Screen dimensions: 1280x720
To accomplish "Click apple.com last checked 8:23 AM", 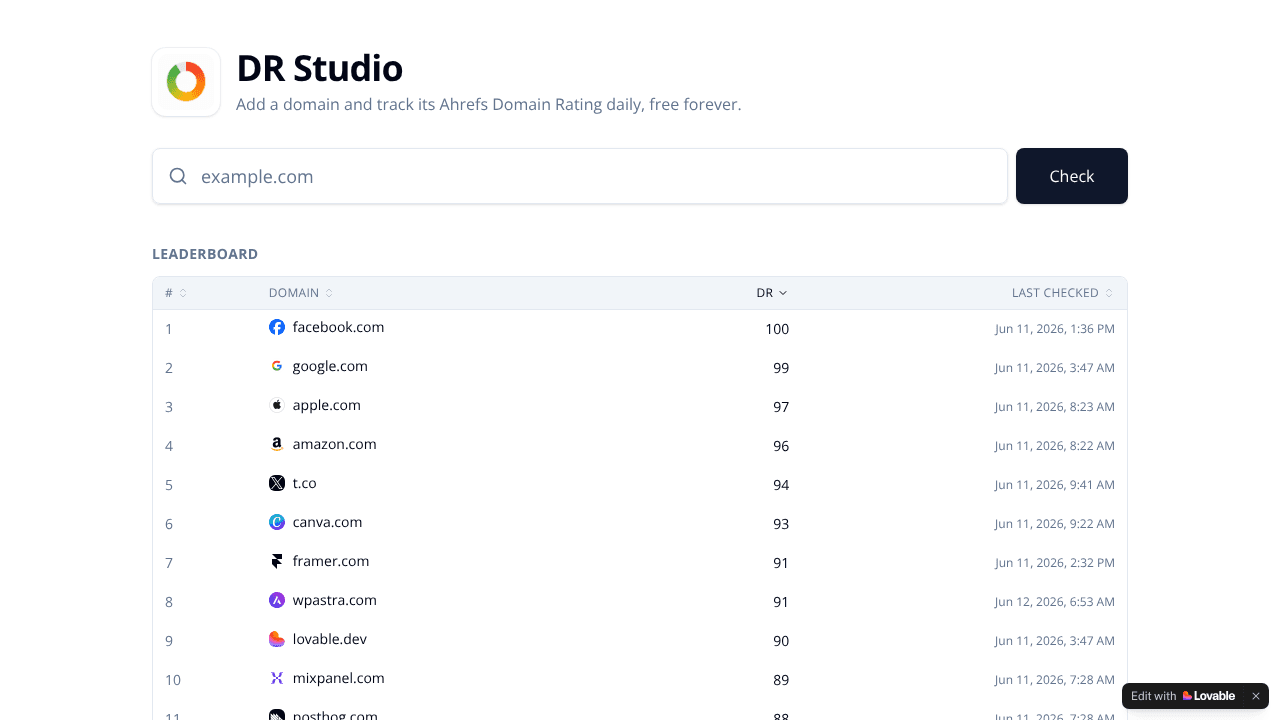I will [x=1055, y=406].
